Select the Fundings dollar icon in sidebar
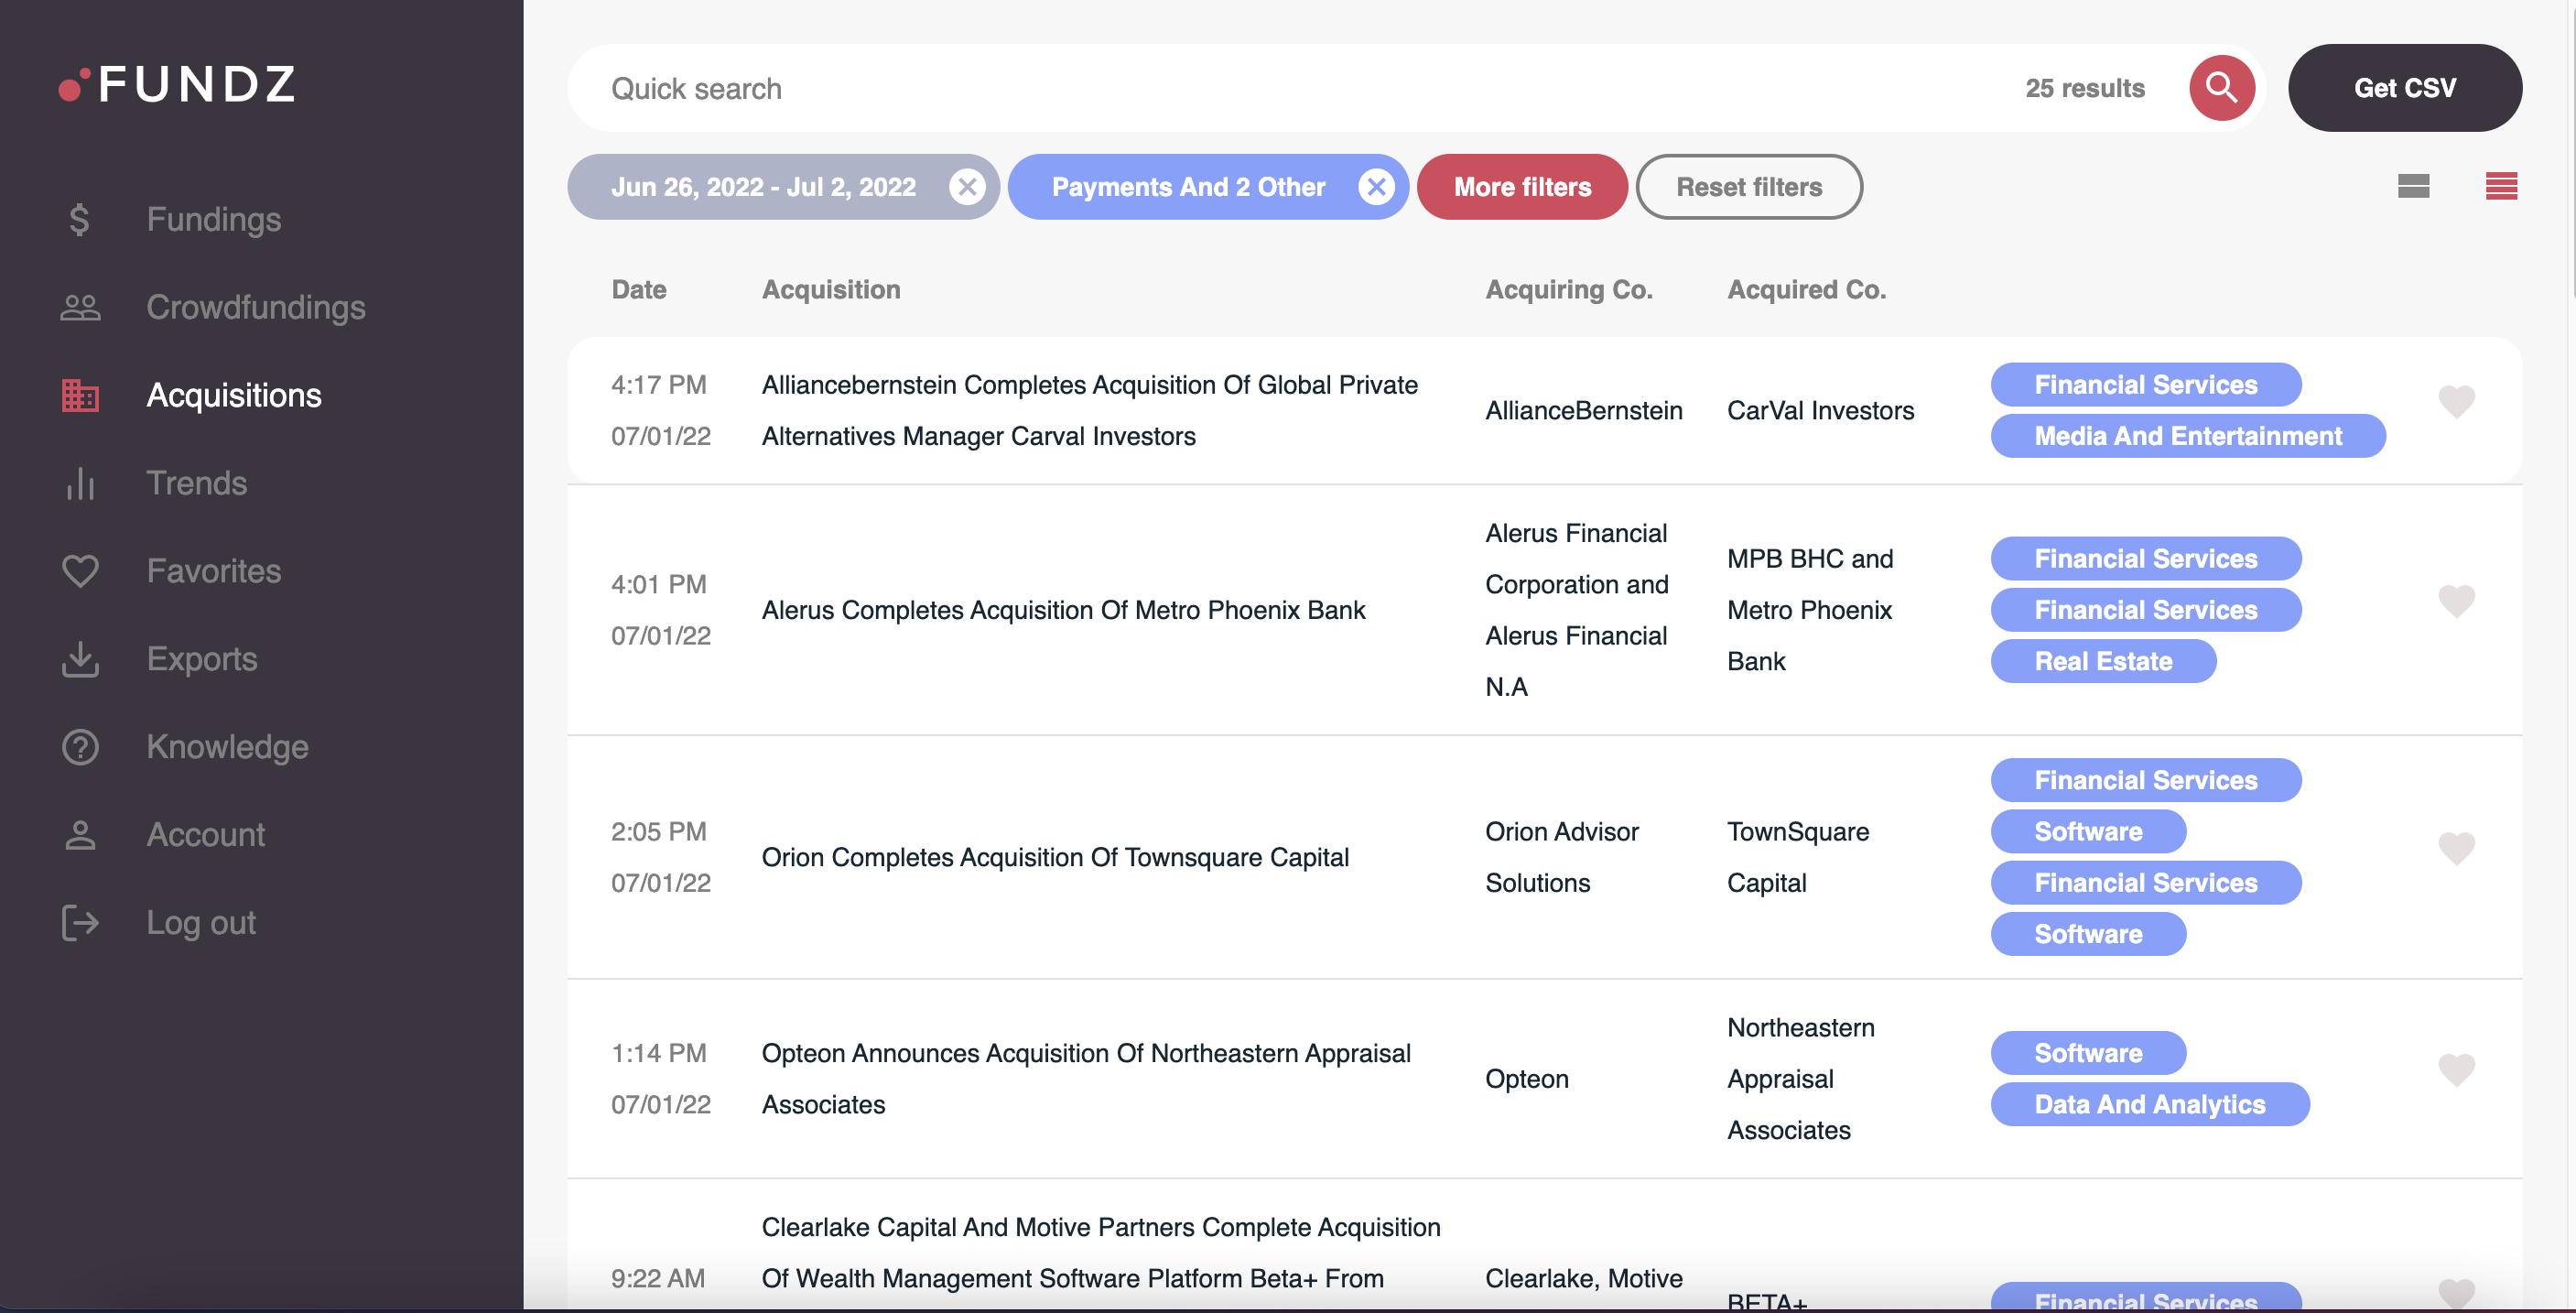Image resolution: width=2576 pixels, height=1313 pixels. [80, 219]
